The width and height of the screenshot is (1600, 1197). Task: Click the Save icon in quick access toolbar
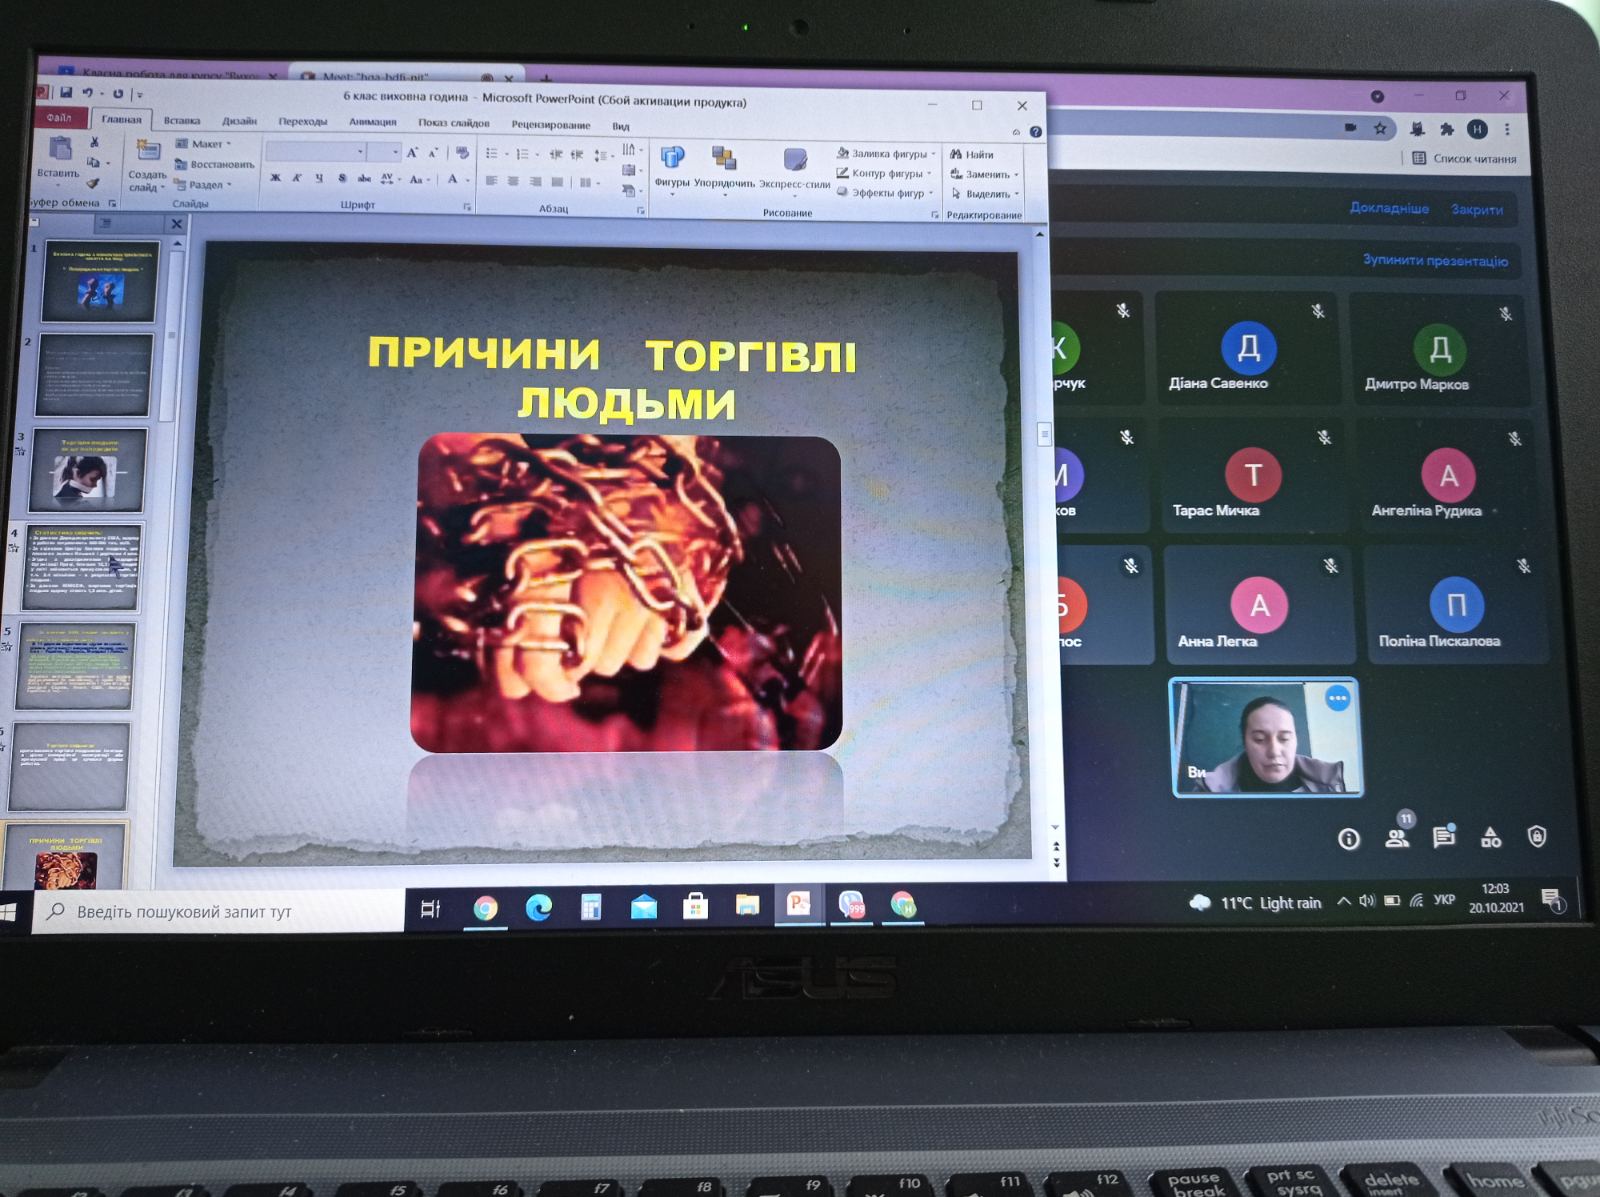point(66,93)
